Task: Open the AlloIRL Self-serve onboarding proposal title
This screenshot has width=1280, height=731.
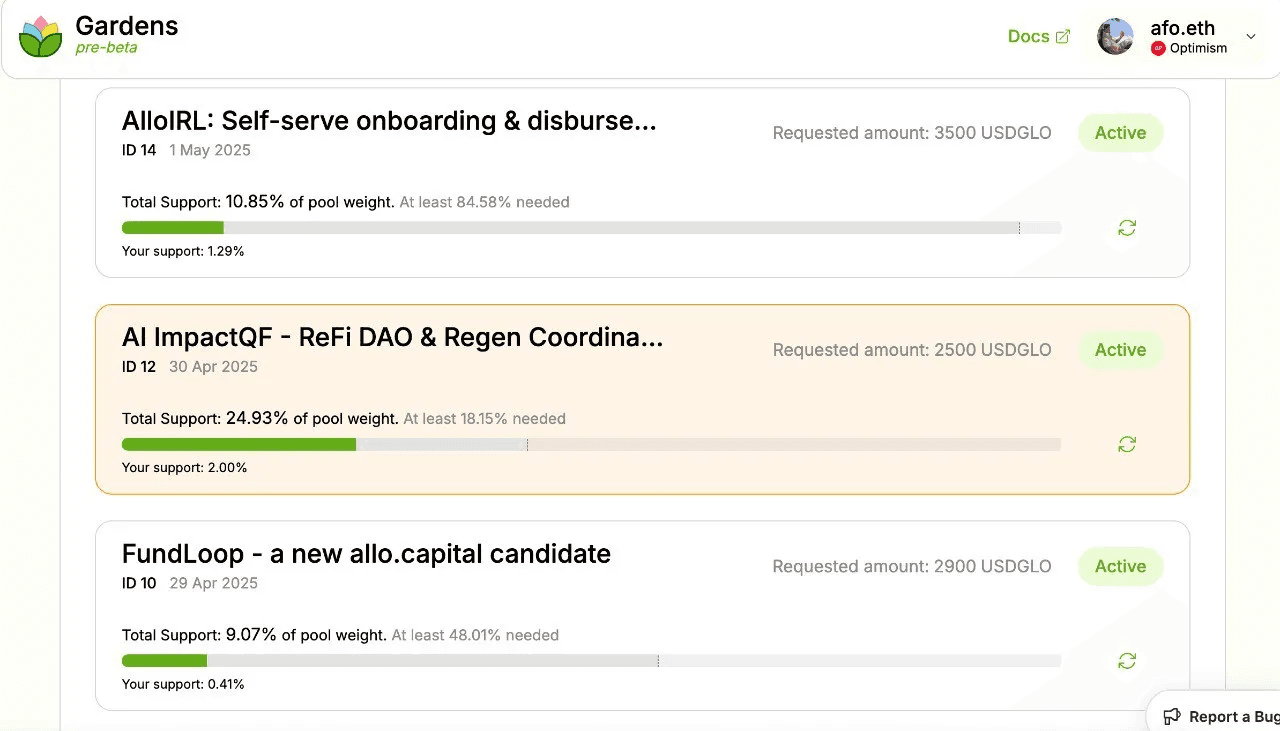Action: tap(389, 121)
